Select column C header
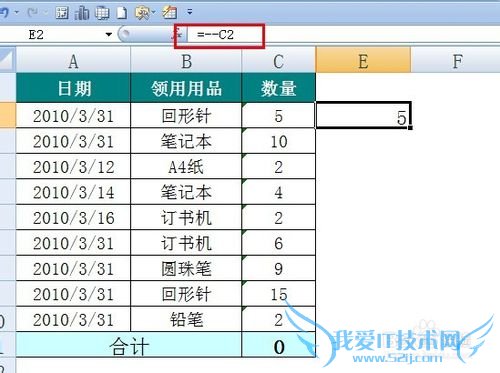Screen dimensions: 500x373 [x=279, y=60]
